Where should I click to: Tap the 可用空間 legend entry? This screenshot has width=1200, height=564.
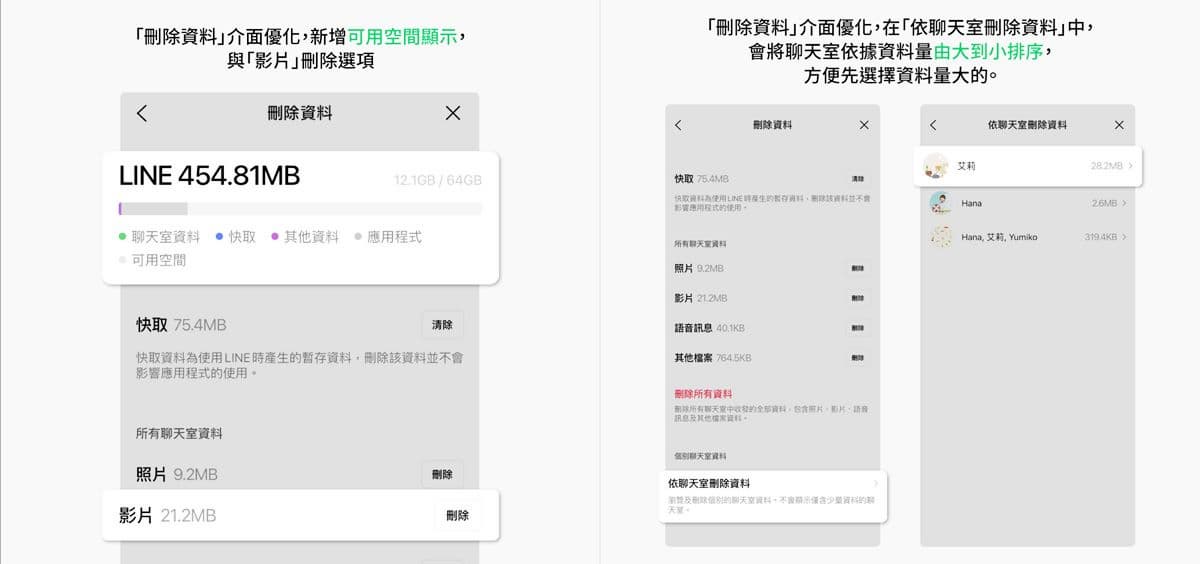pos(152,260)
